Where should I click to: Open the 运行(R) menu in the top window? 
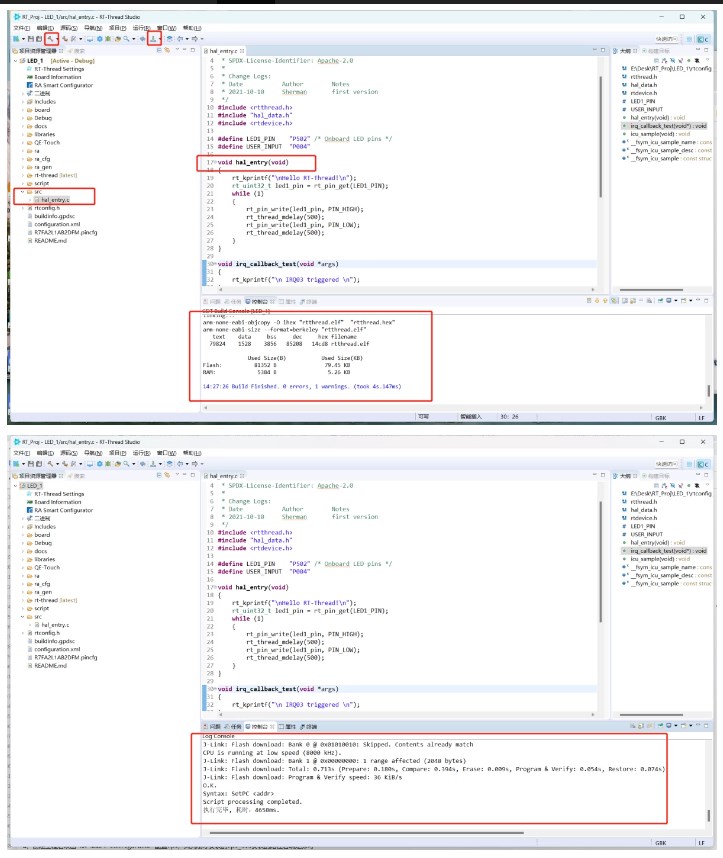pyautogui.click(x=141, y=28)
